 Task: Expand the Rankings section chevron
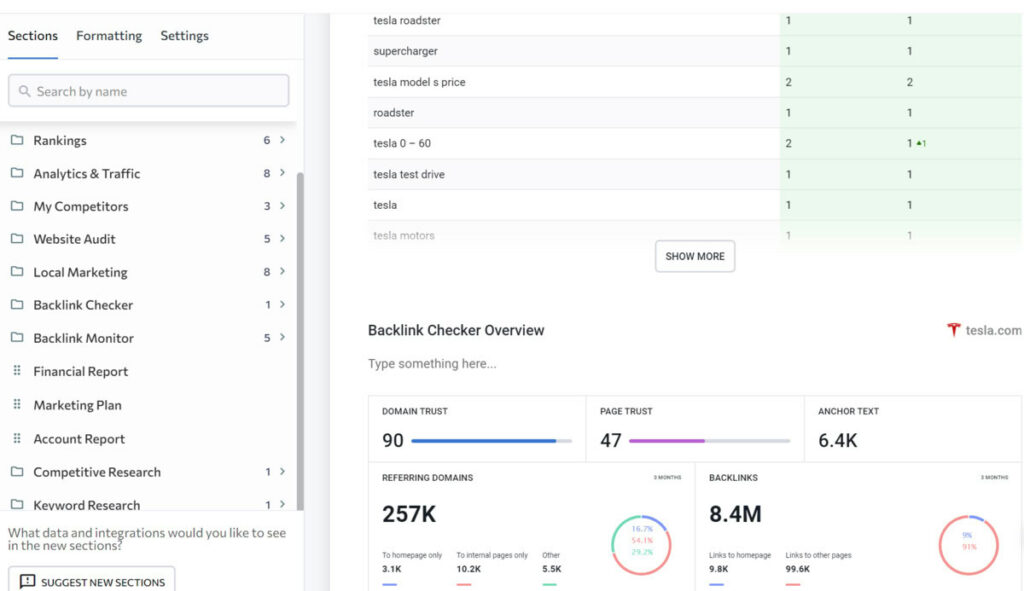point(282,140)
